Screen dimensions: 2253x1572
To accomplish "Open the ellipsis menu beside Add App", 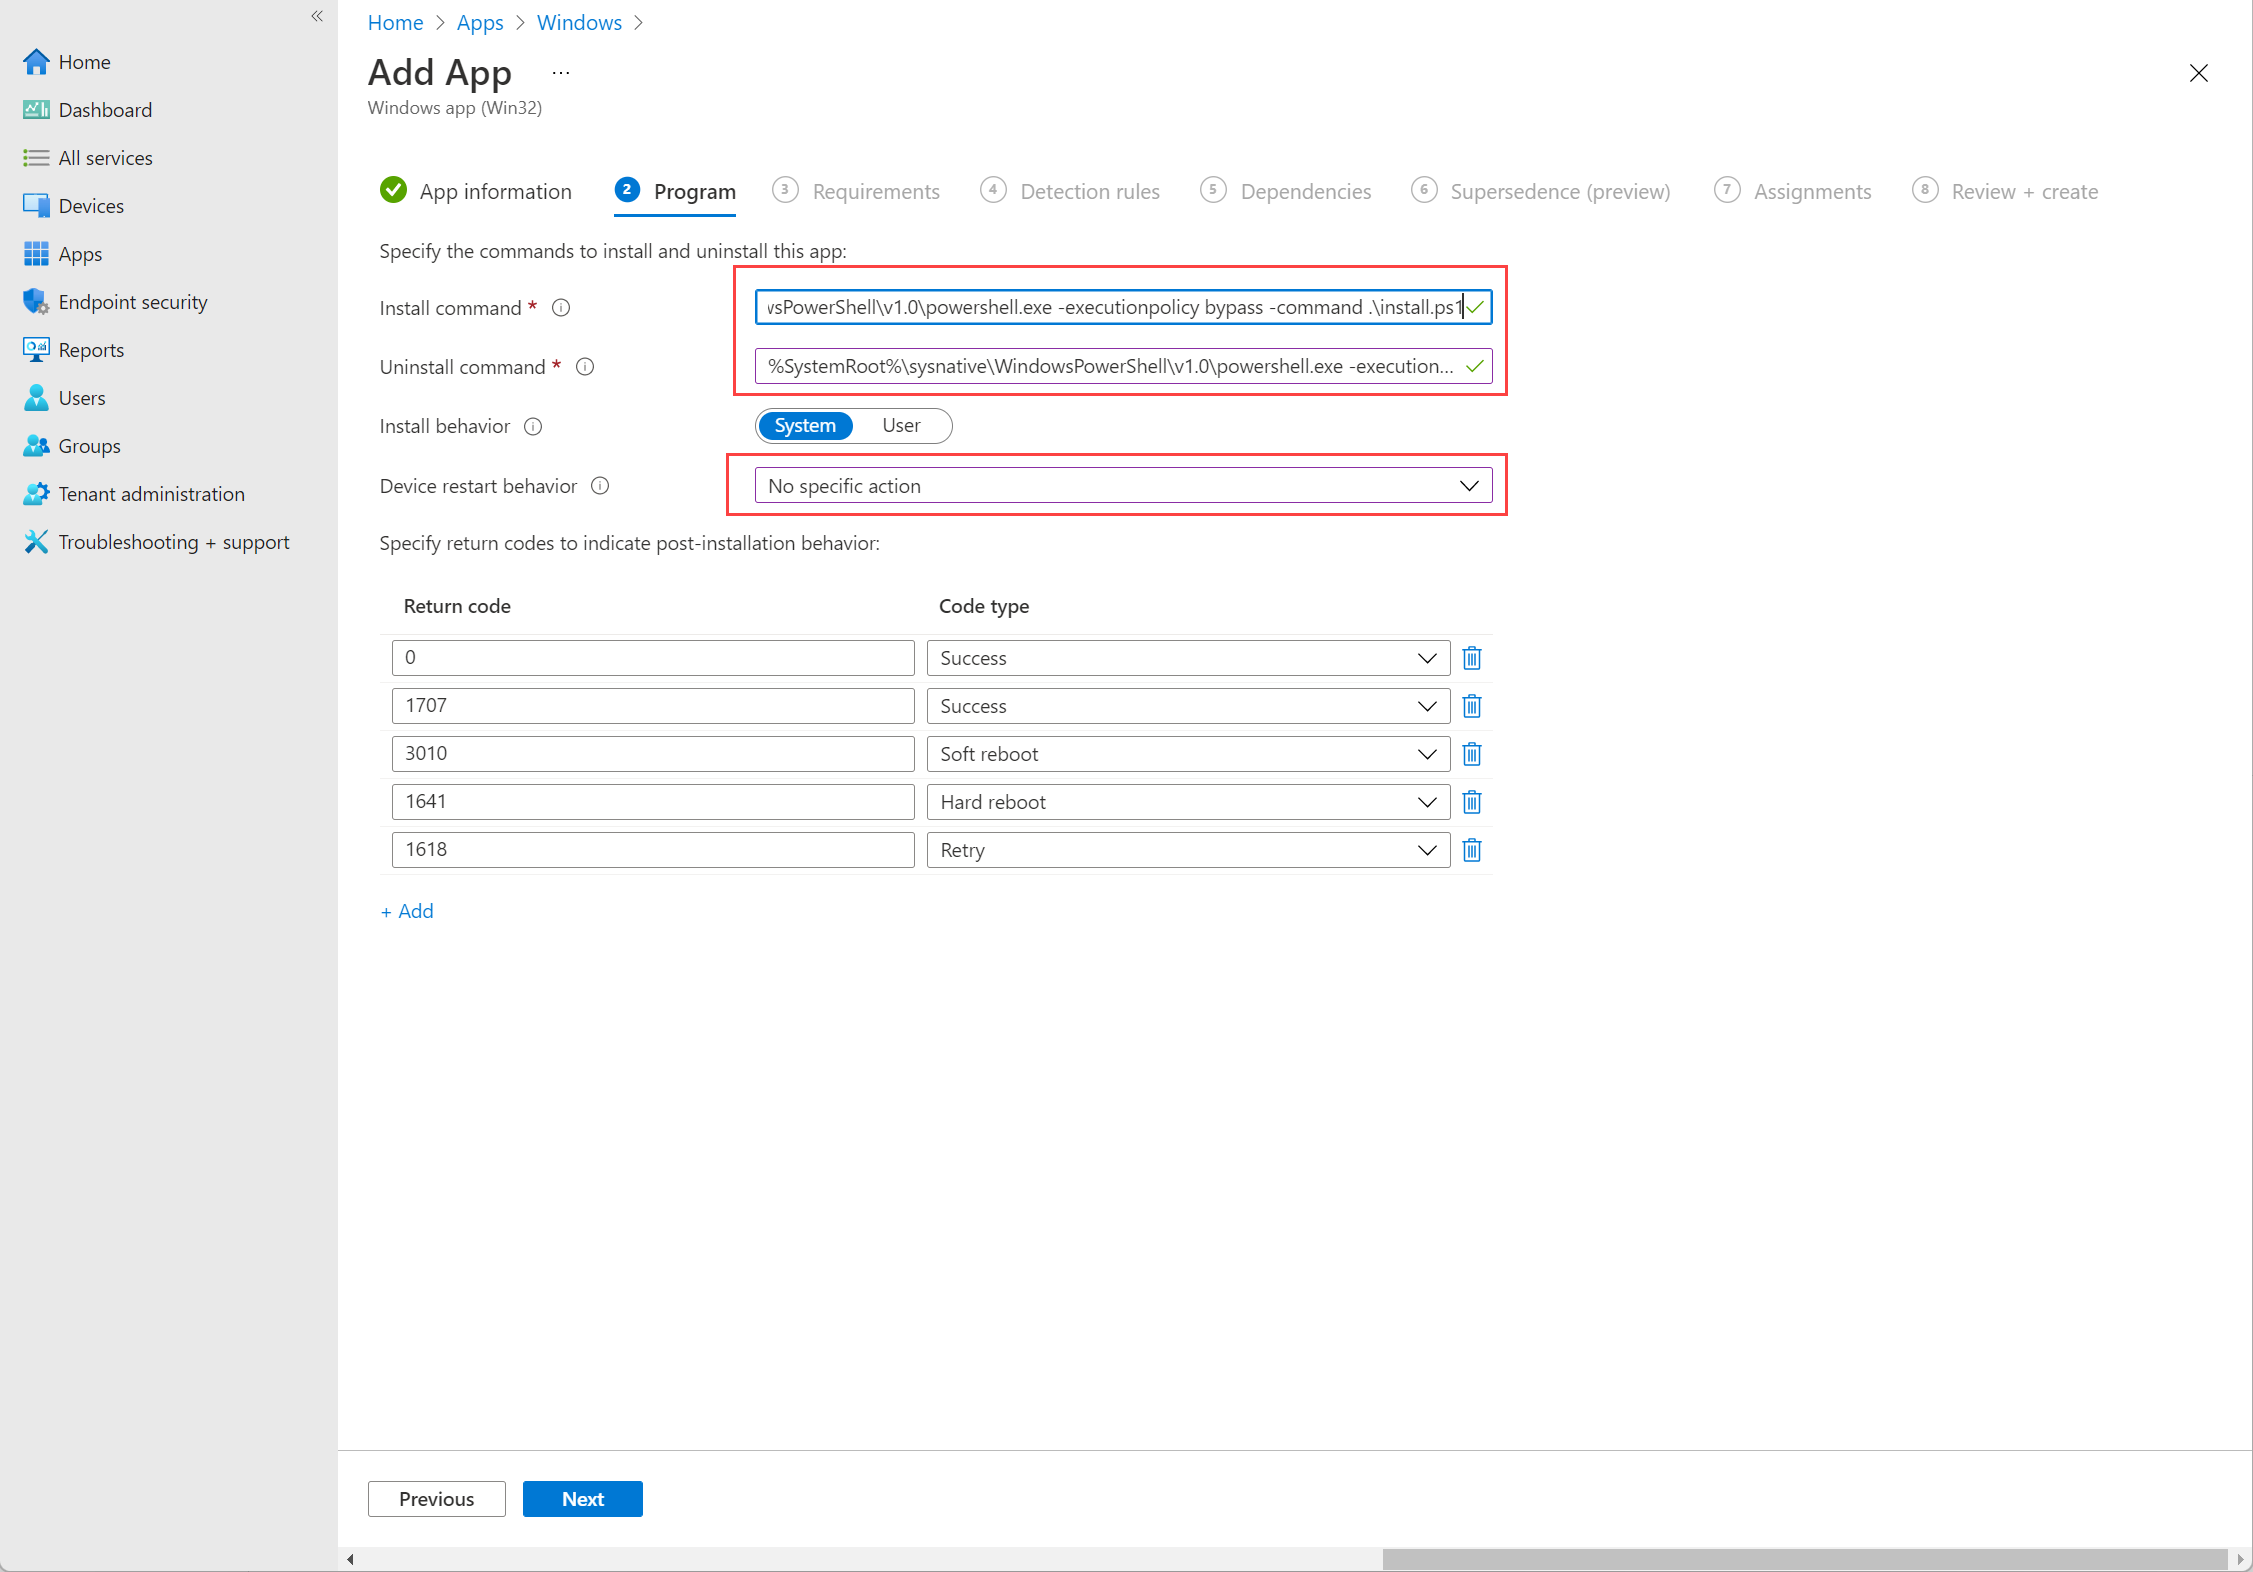I will tap(561, 73).
